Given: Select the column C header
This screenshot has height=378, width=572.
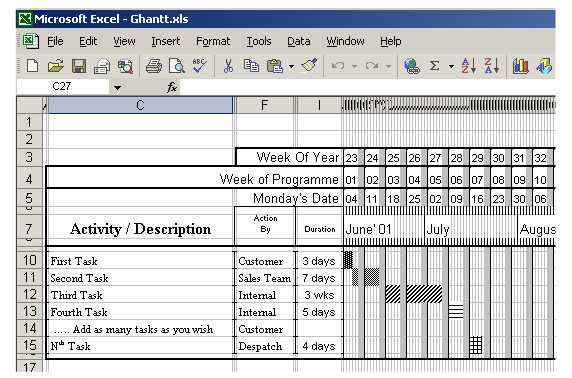Looking at the screenshot, I should (140, 105).
